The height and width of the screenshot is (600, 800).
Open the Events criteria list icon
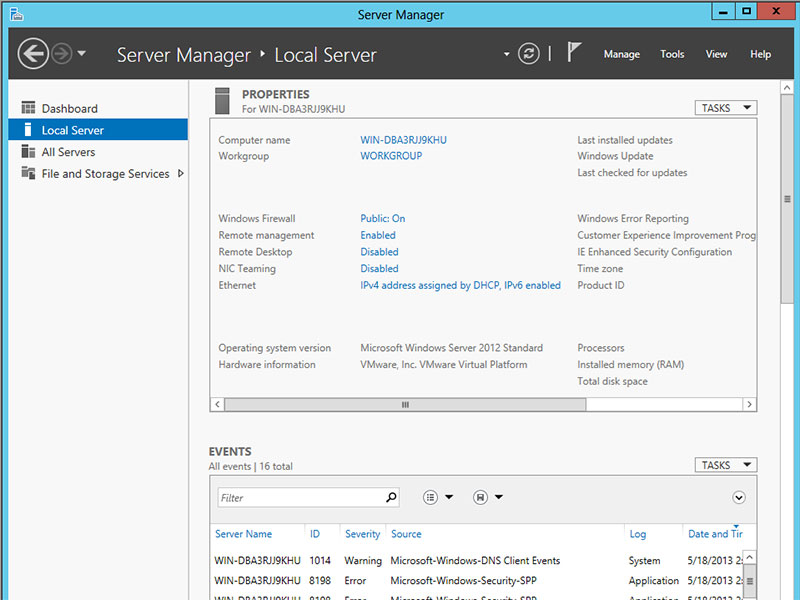click(x=430, y=497)
